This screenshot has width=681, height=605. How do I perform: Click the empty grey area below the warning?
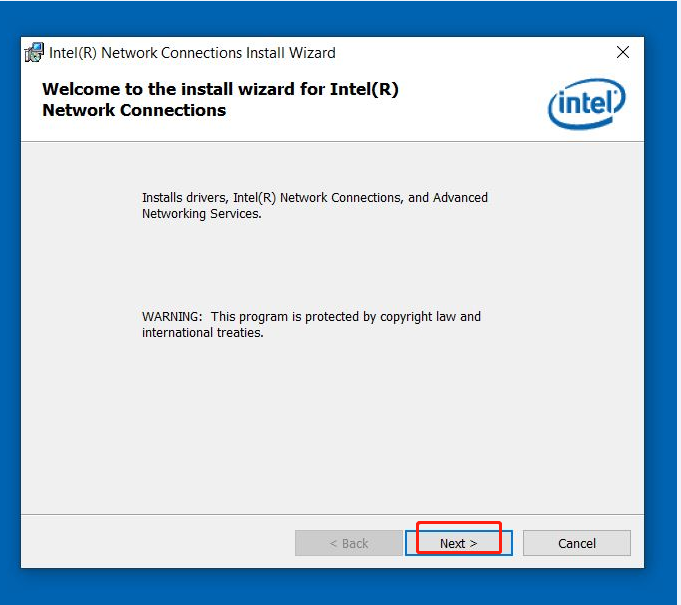330,430
